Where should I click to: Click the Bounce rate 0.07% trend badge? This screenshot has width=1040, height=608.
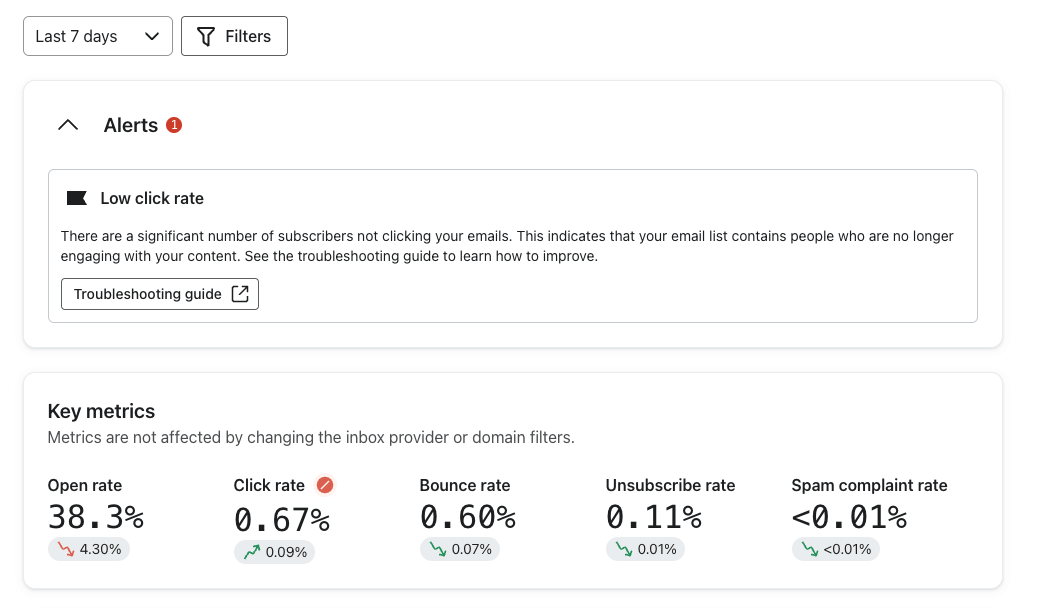tap(459, 549)
